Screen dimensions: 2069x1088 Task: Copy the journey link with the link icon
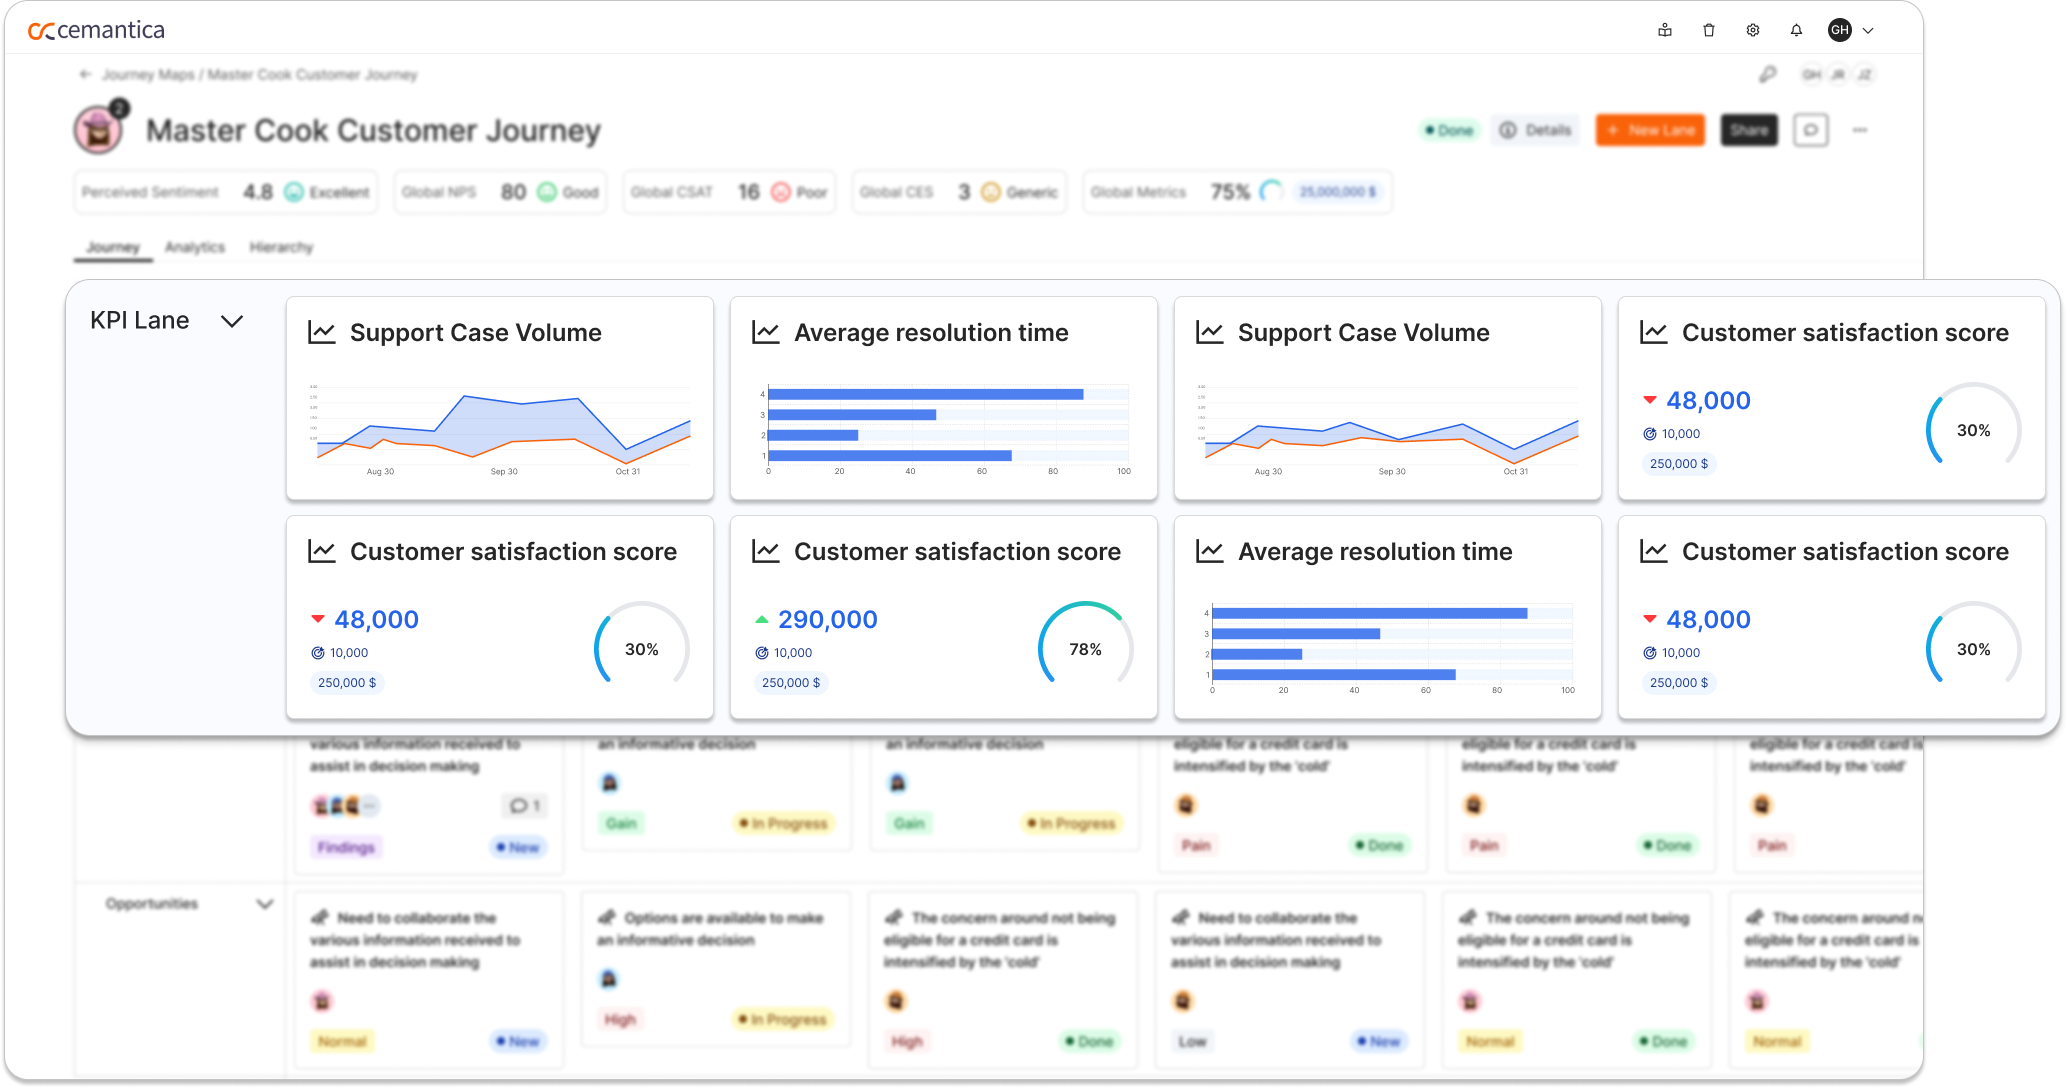(x=1768, y=74)
